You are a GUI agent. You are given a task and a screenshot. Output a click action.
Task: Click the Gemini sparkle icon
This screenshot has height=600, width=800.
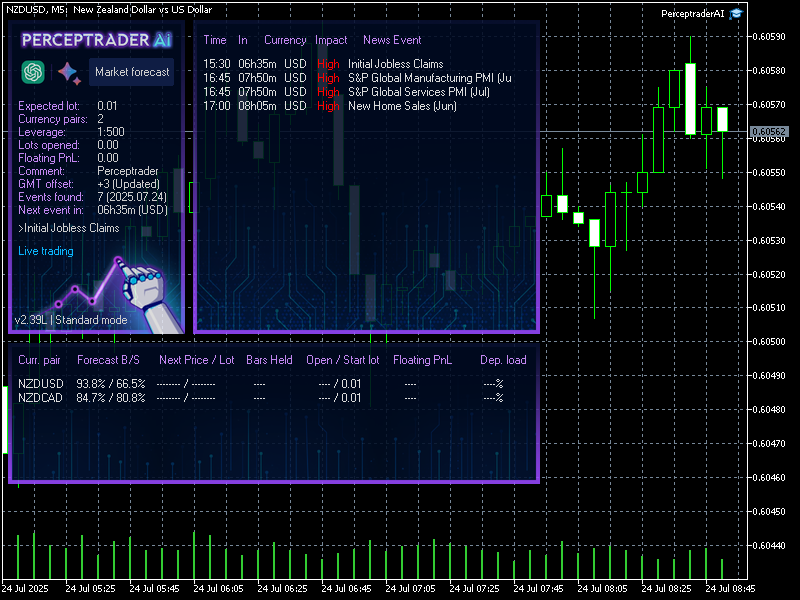68,72
